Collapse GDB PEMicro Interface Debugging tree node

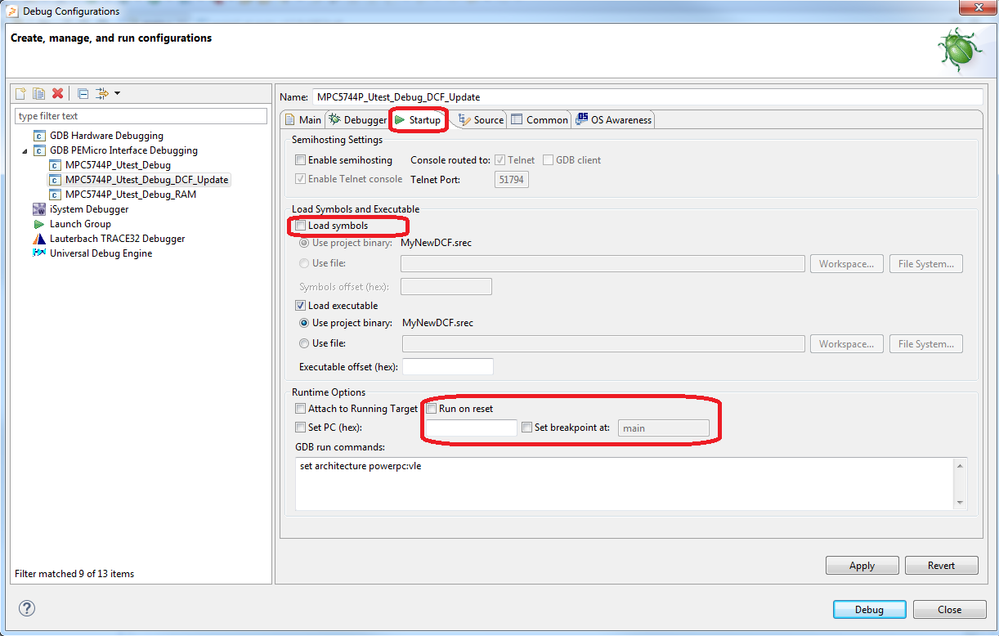25,151
